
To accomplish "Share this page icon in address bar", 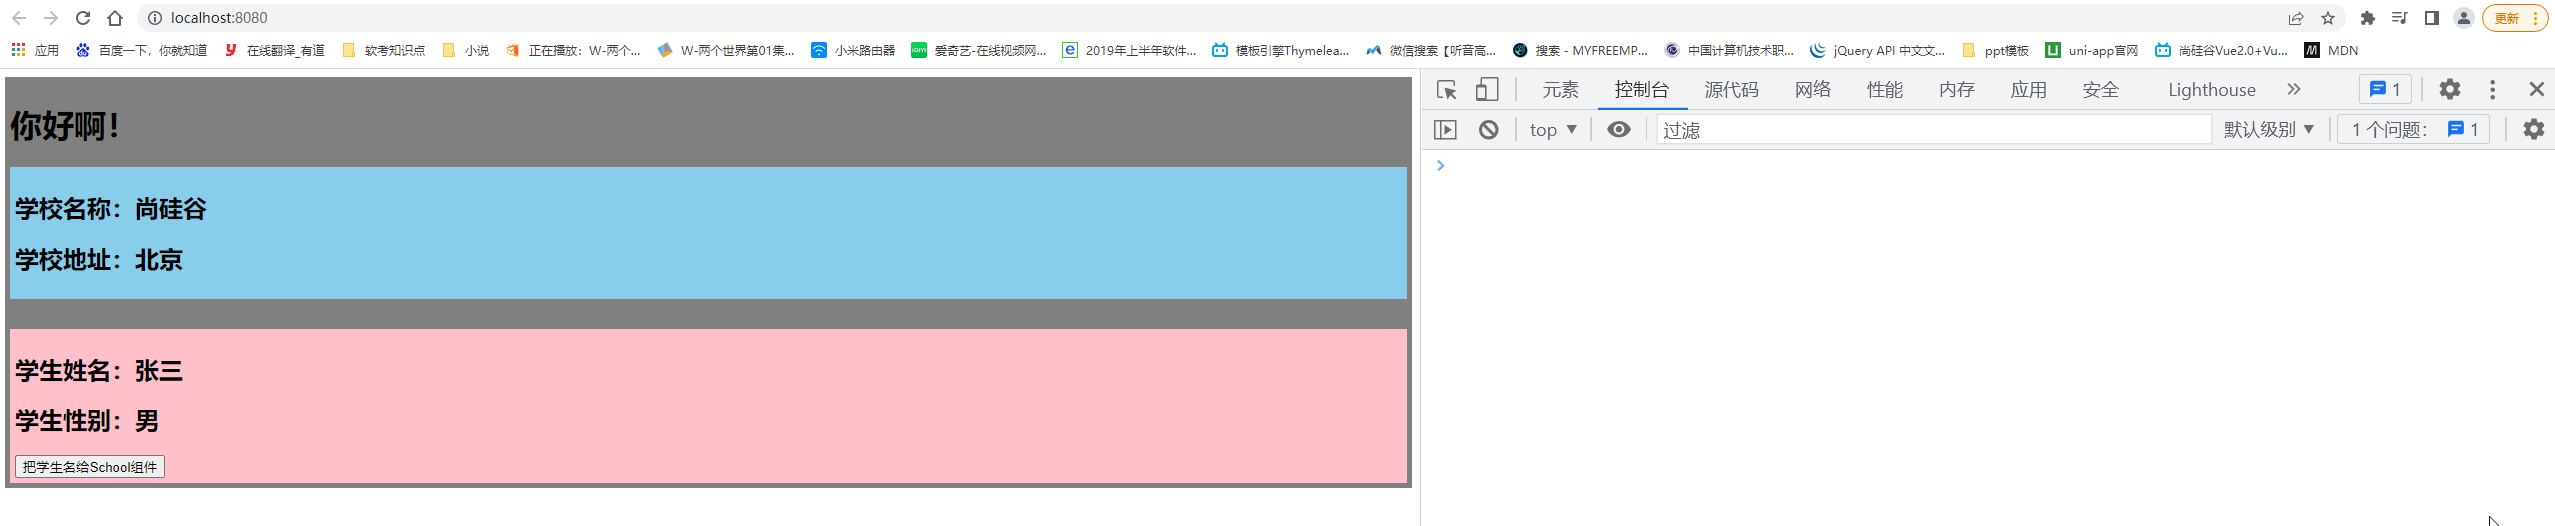I will 2296,18.
